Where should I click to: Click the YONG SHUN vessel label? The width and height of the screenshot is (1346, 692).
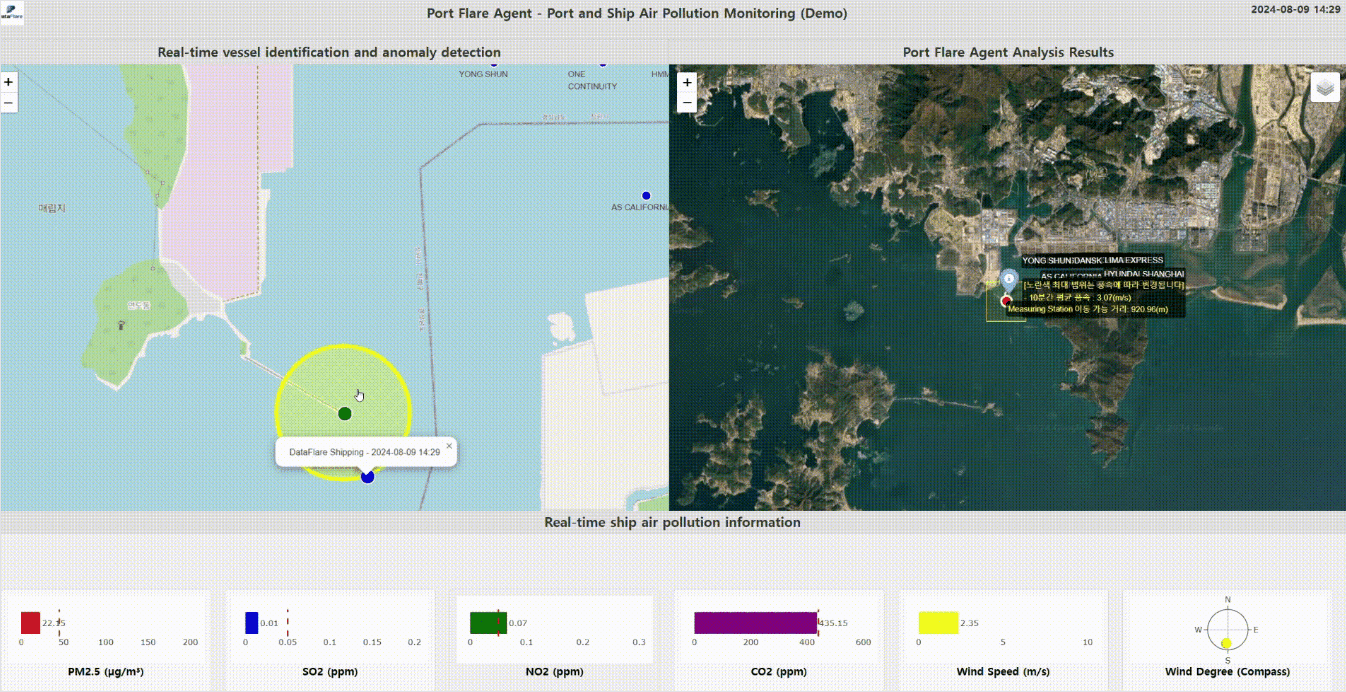click(483, 74)
